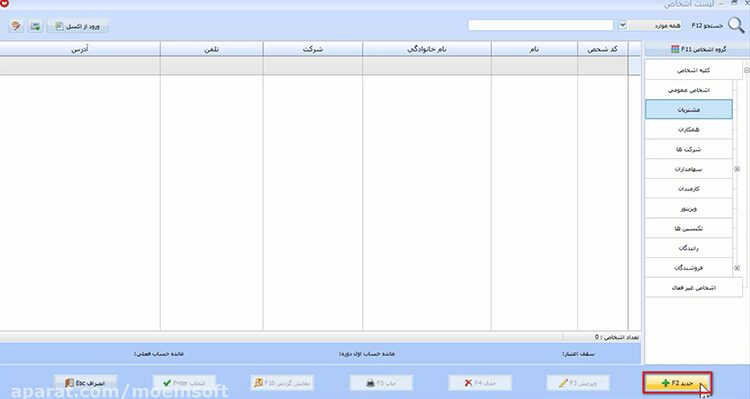Select the رانندگان group
Screen dimensions: 750x399
point(689,248)
